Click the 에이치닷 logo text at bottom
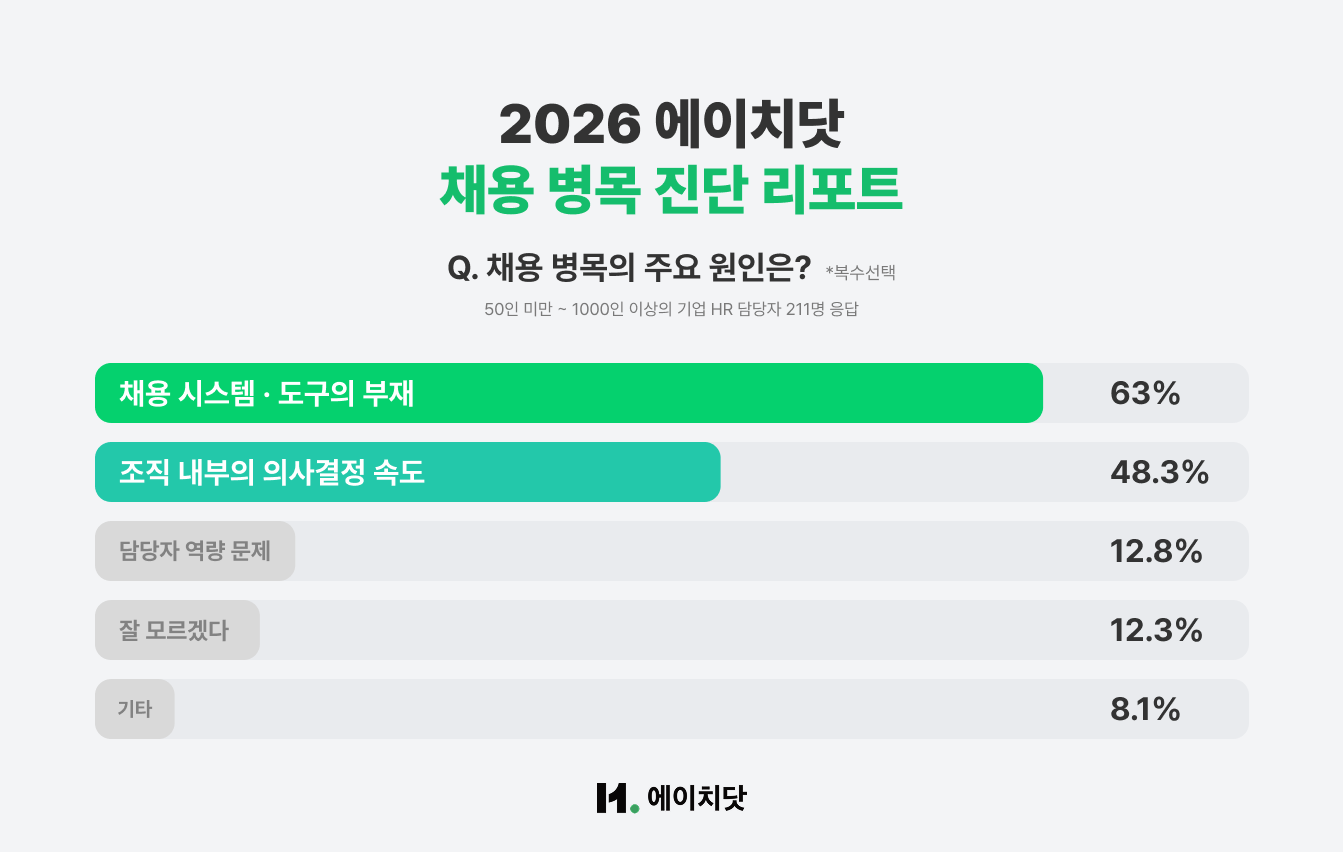This screenshot has width=1343, height=852. (x=697, y=798)
